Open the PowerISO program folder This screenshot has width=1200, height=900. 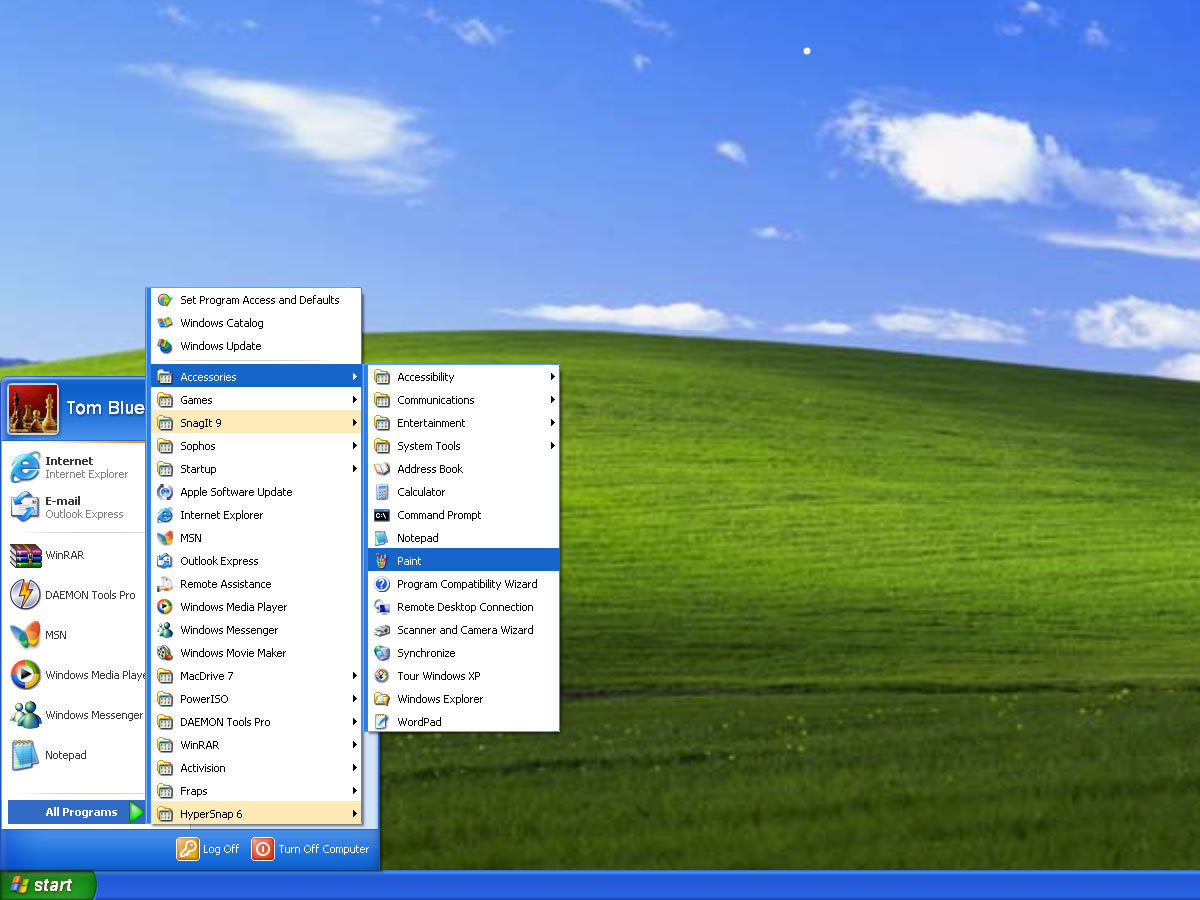click(x=256, y=699)
